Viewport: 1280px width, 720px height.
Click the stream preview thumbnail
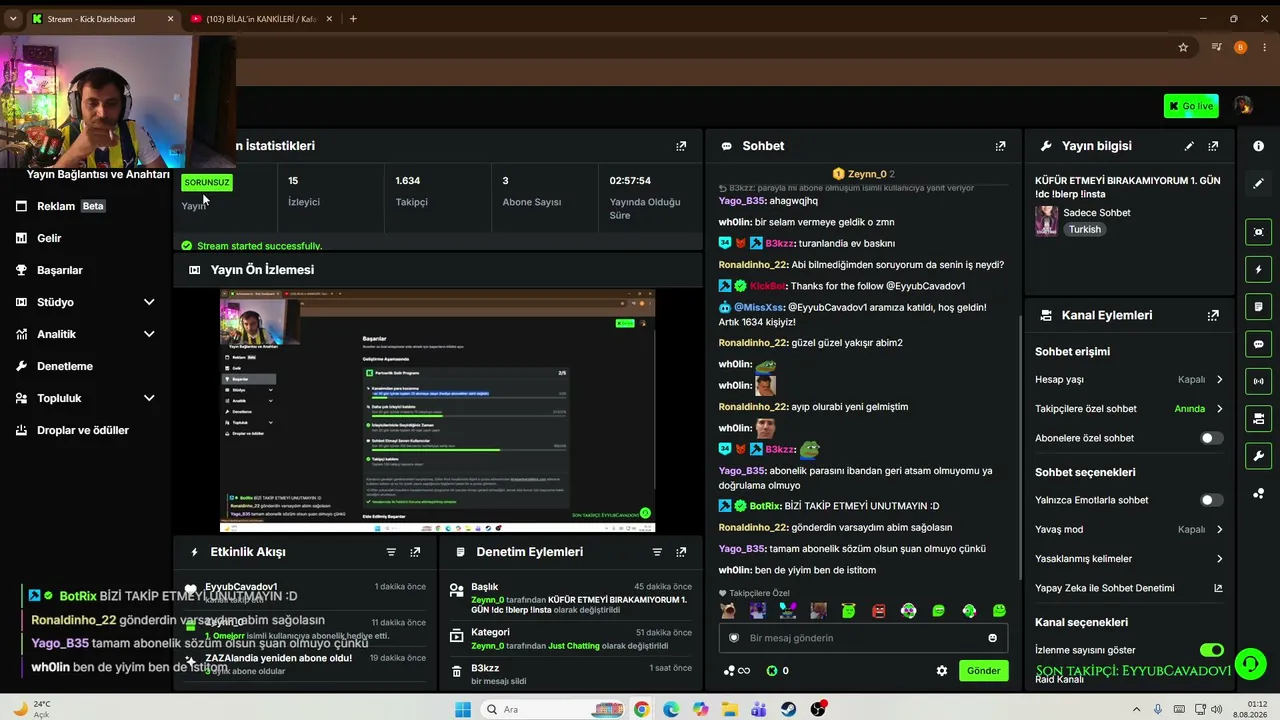437,411
